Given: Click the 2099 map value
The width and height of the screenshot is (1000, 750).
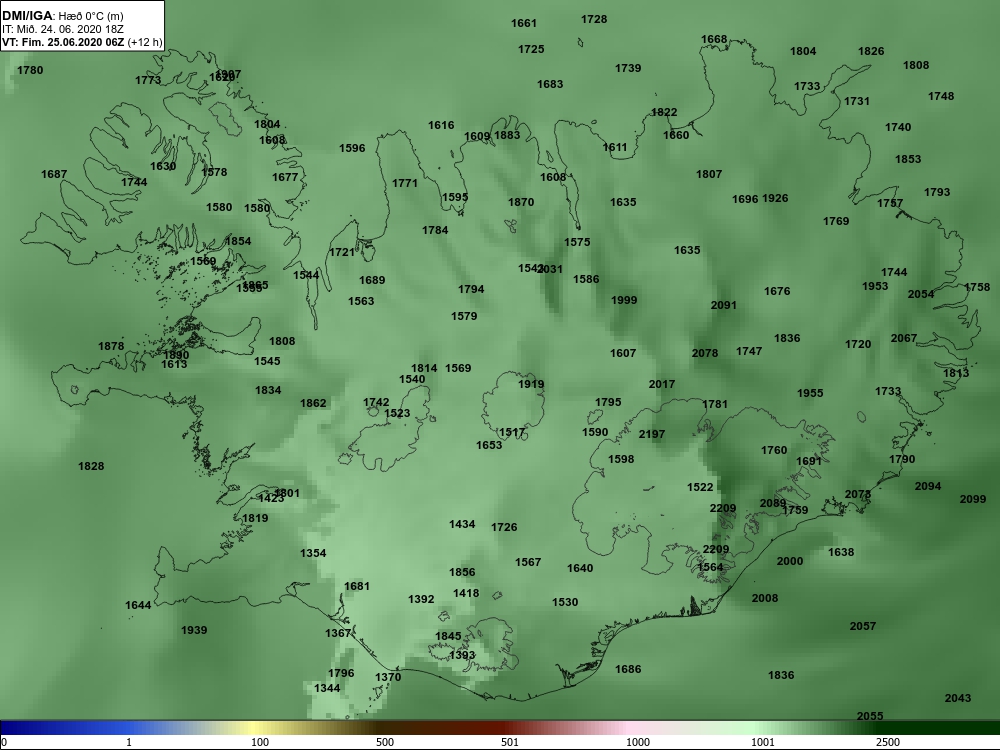Looking at the screenshot, I should click(x=973, y=499).
